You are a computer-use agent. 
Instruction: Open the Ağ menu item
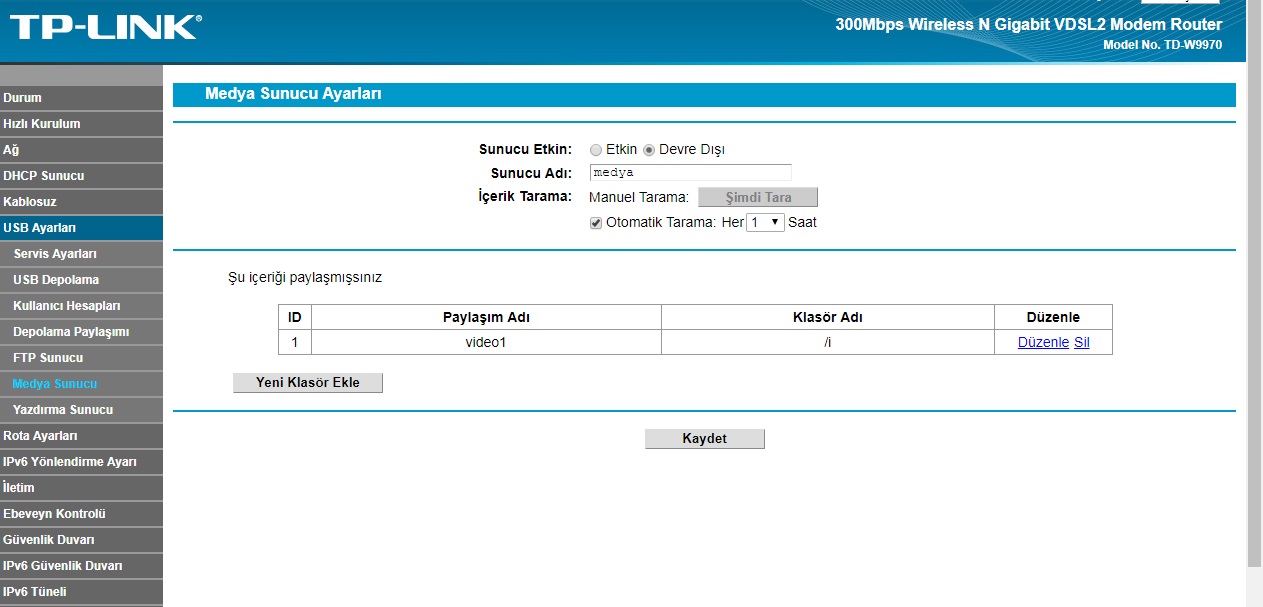click(81, 150)
